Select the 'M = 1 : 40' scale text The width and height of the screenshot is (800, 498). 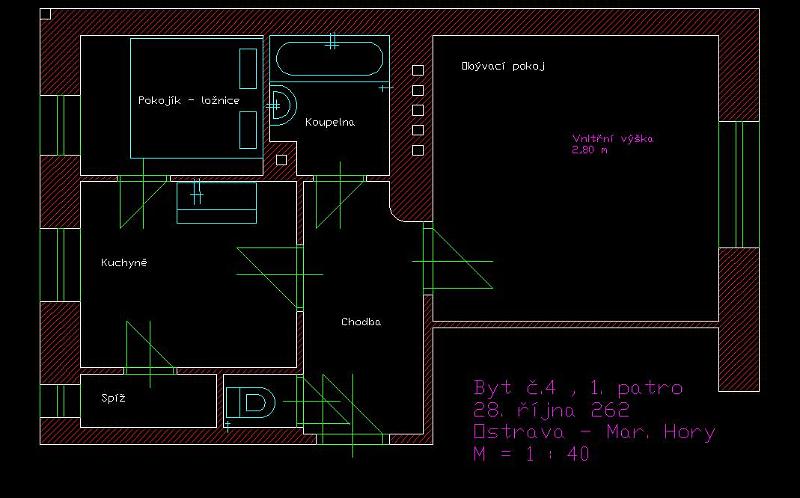click(530, 454)
